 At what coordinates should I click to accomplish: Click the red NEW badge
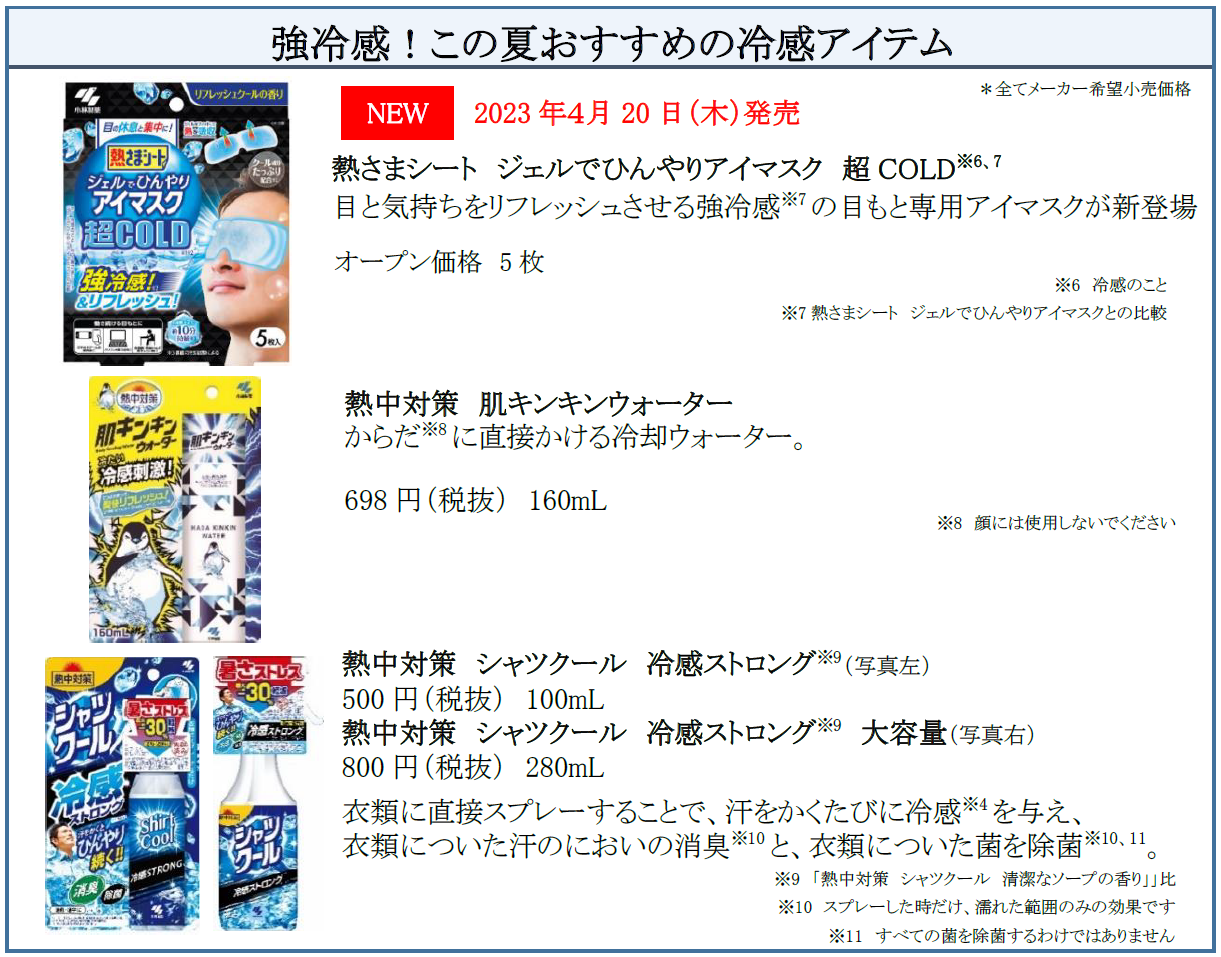(x=398, y=113)
